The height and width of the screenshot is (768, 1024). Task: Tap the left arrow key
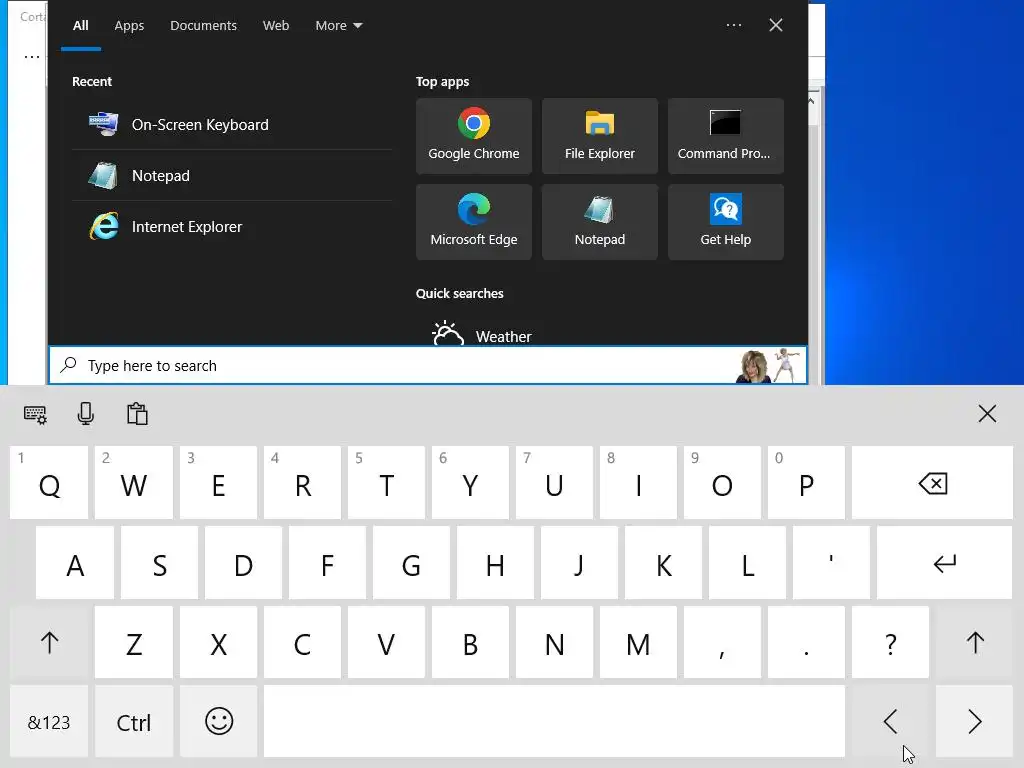click(x=890, y=722)
